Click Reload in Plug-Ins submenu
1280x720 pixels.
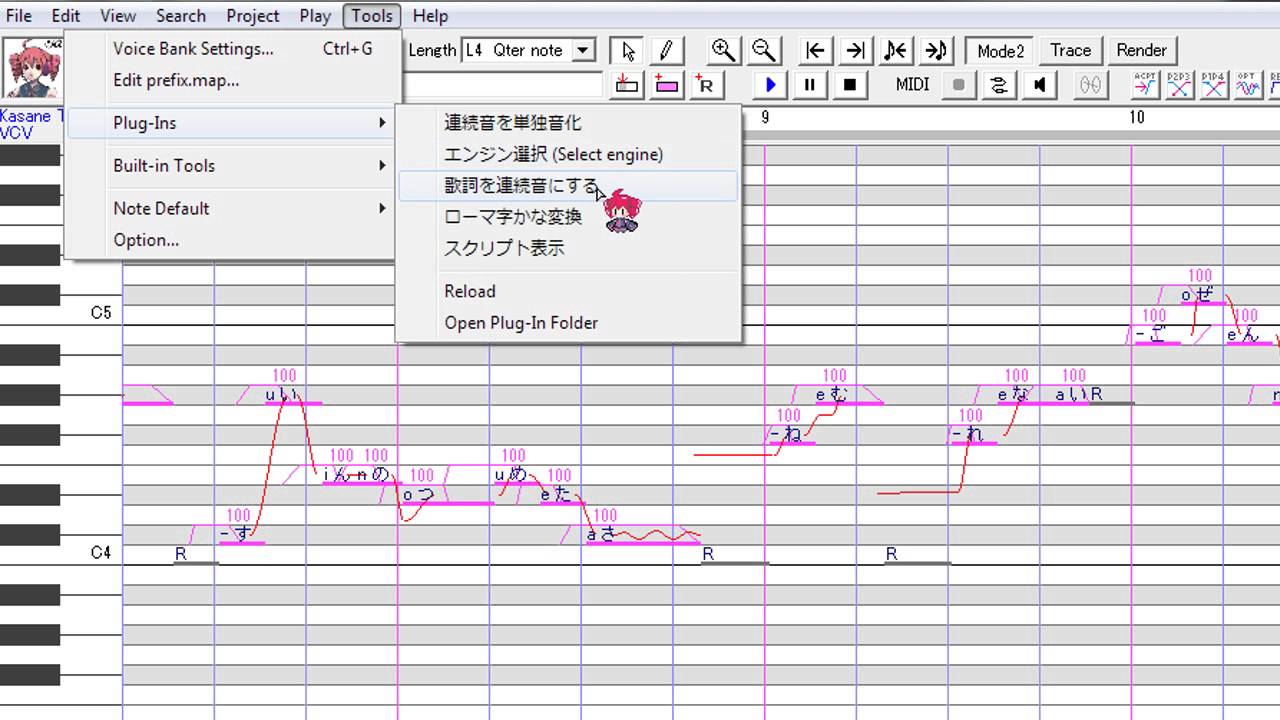[568, 291]
